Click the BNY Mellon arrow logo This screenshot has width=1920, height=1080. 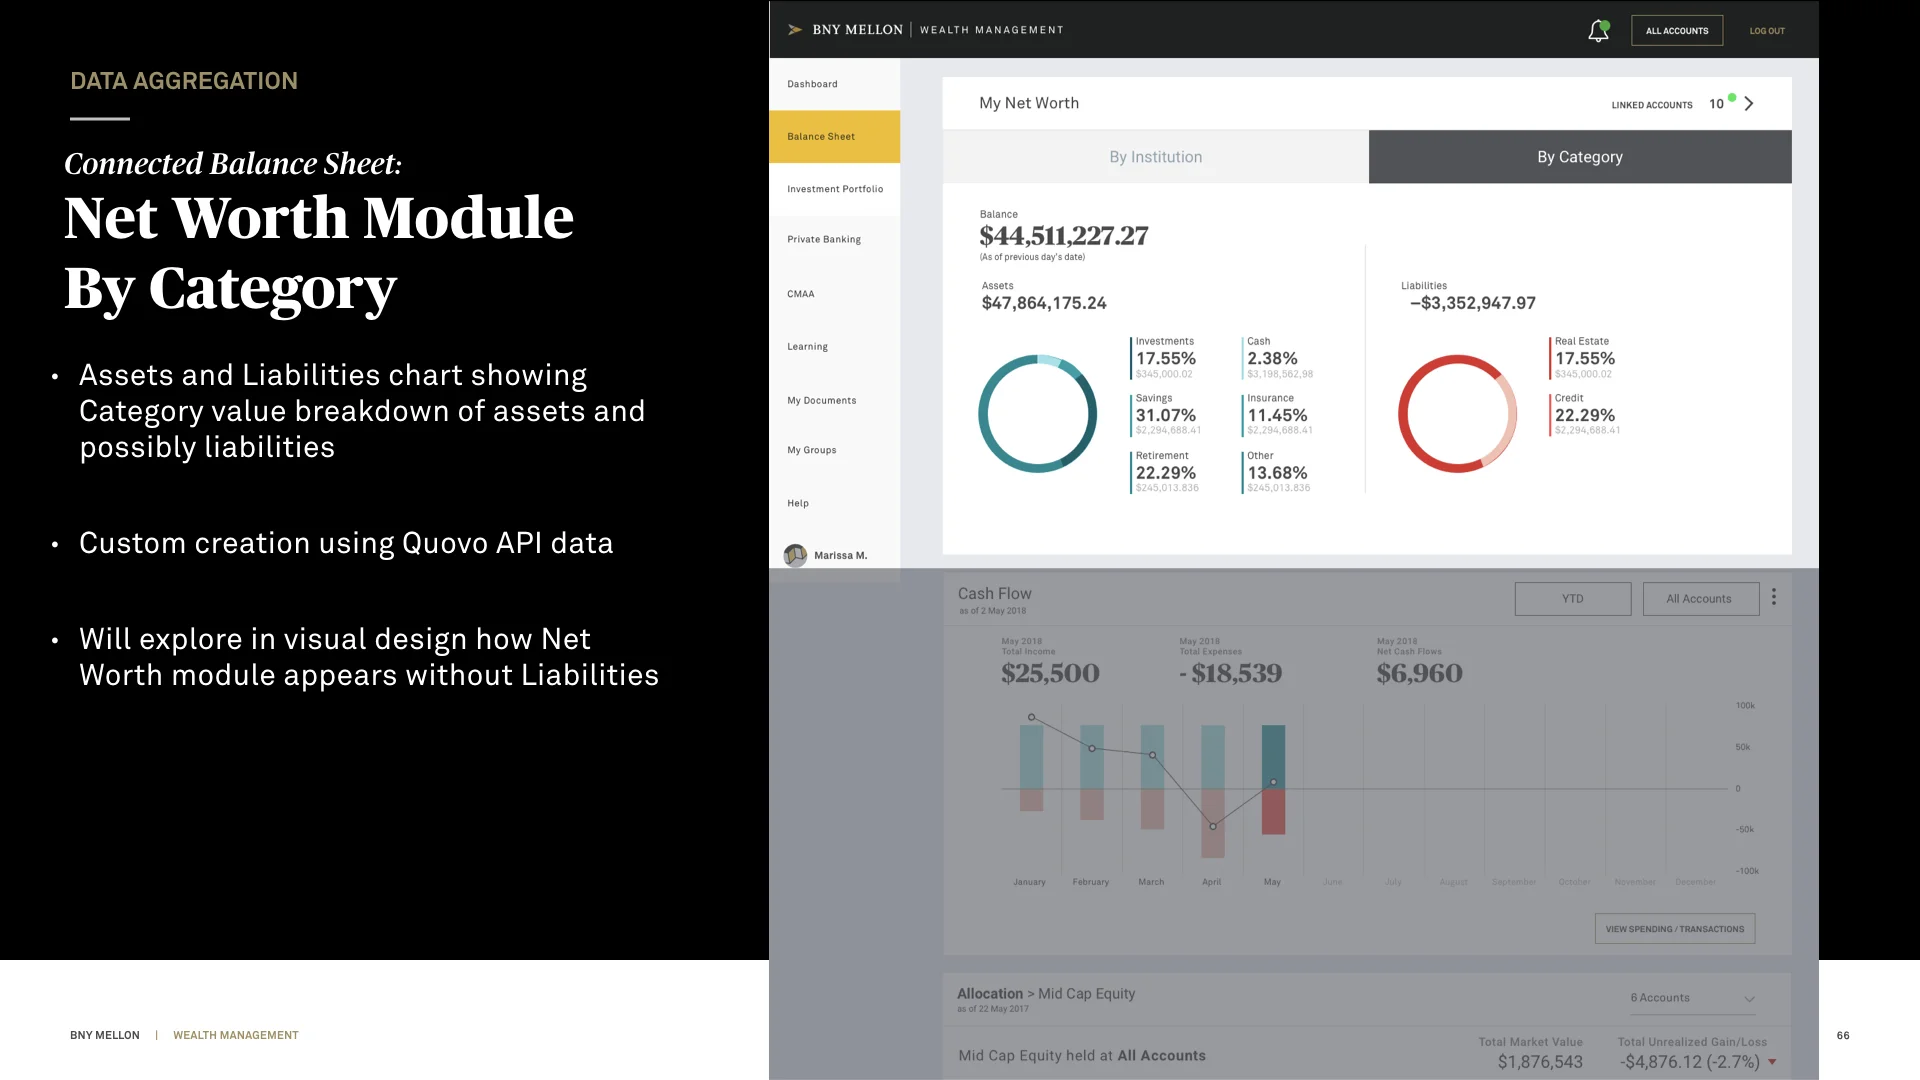point(795,30)
